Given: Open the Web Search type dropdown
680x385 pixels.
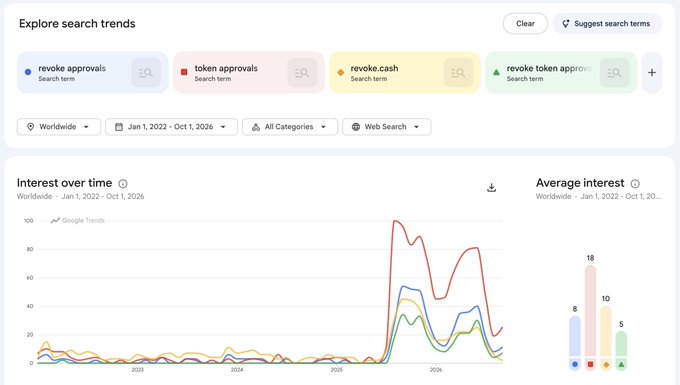Looking at the screenshot, I should [386, 127].
